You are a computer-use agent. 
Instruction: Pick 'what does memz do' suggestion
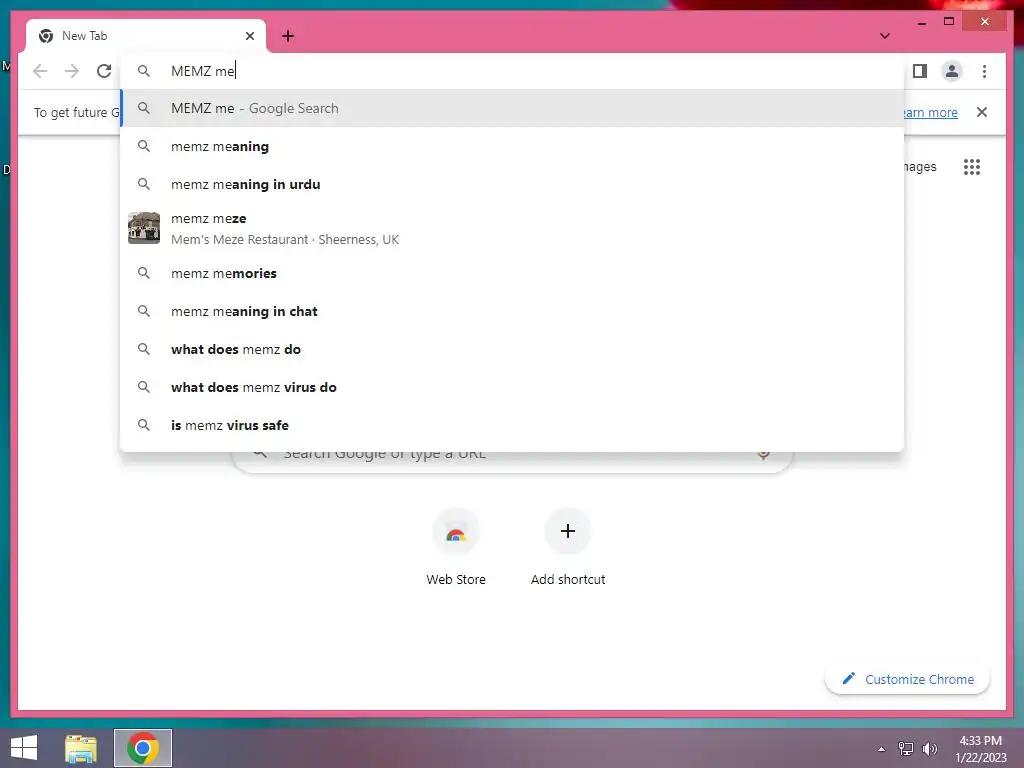click(x=512, y=349)
